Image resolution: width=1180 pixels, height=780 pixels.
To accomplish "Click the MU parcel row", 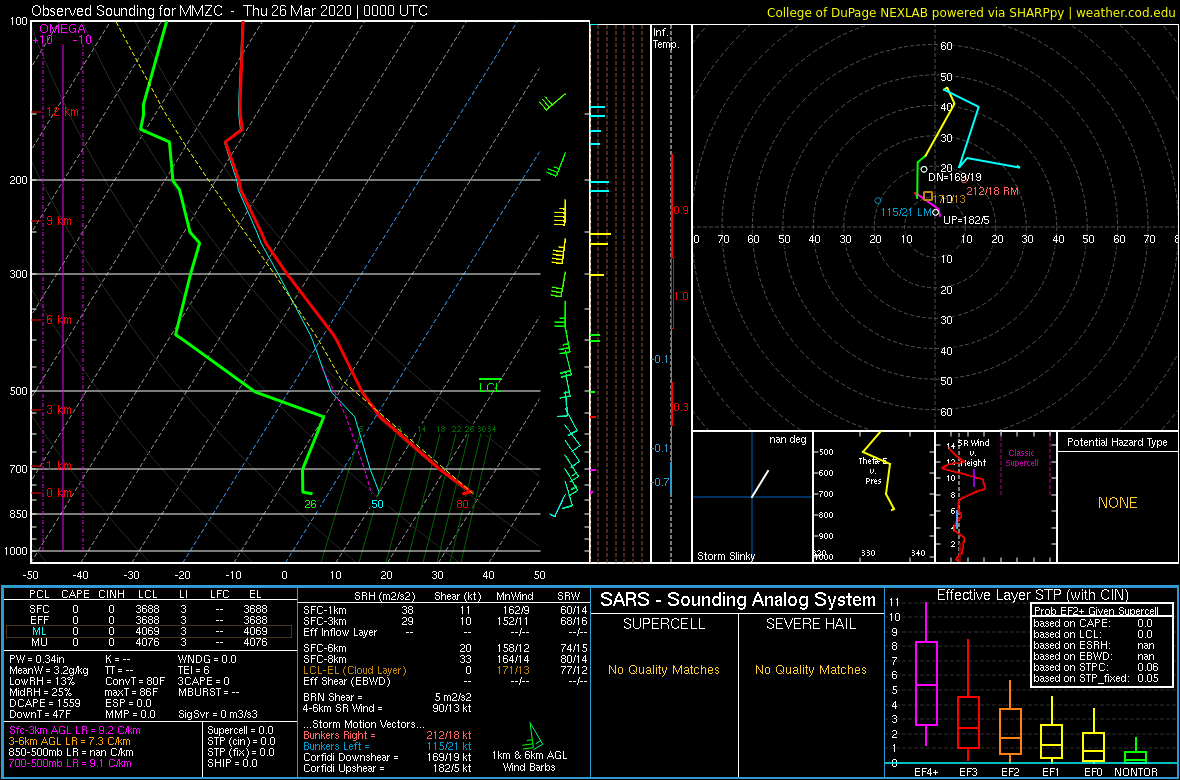I will 149,643.
